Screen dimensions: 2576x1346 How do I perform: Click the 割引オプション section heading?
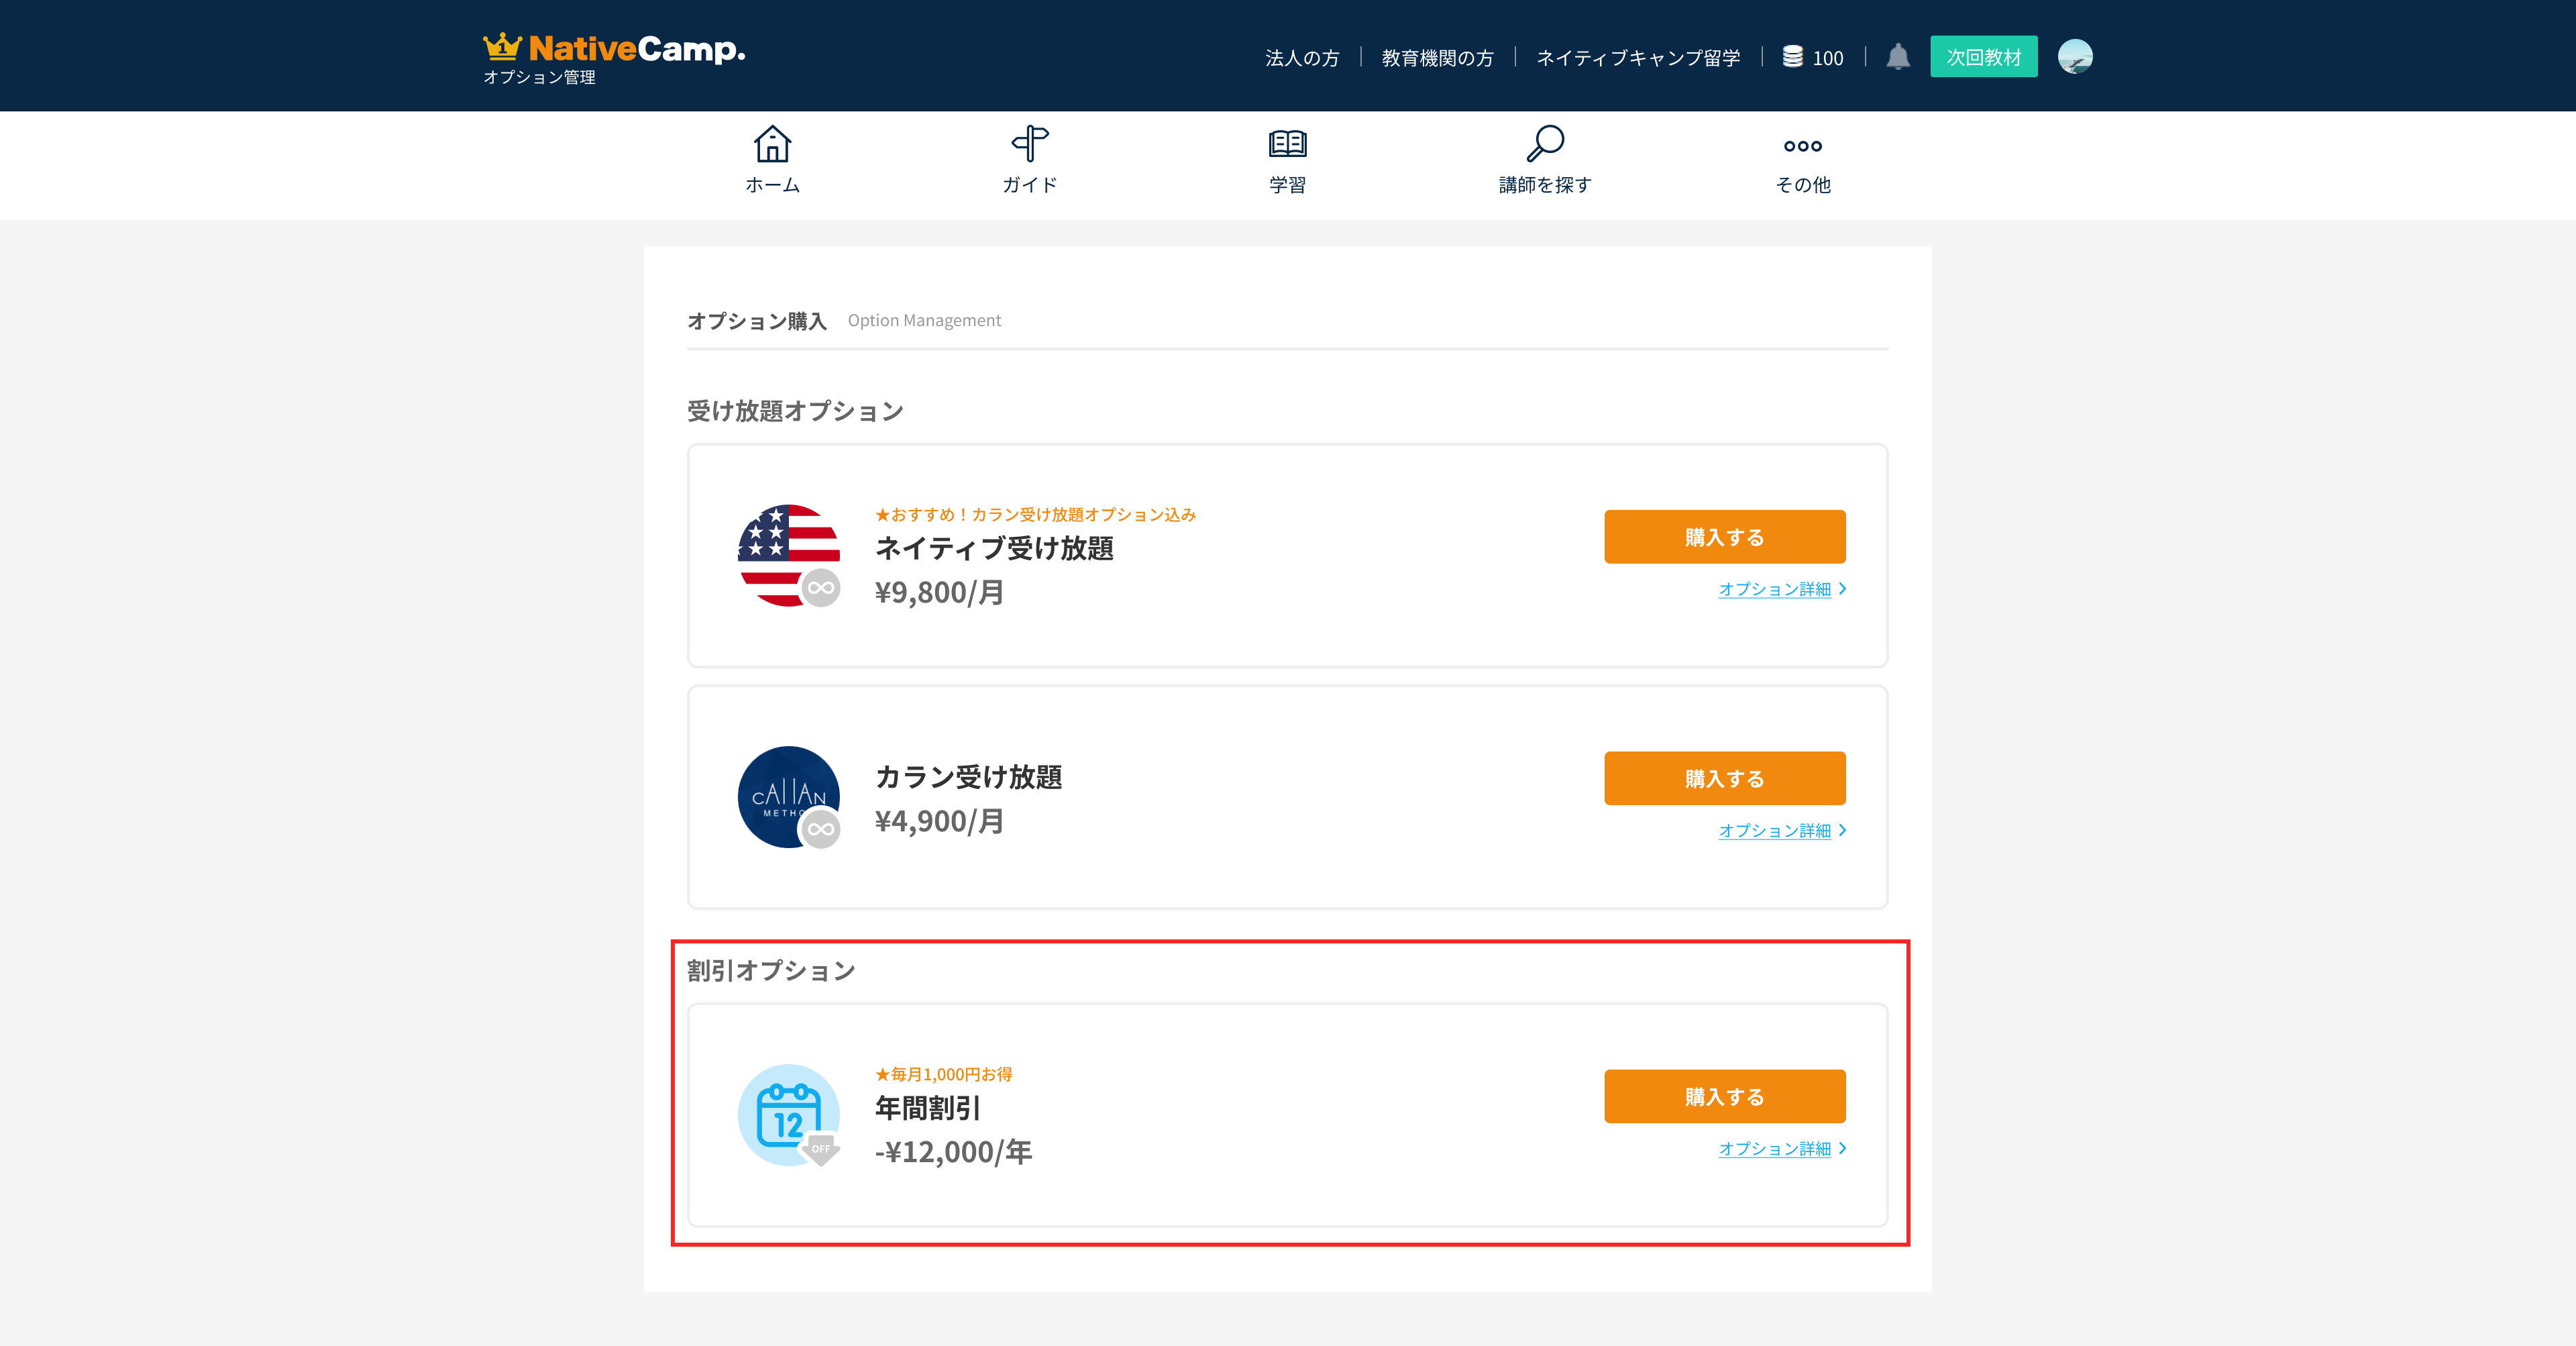click(x=771, y=971)
